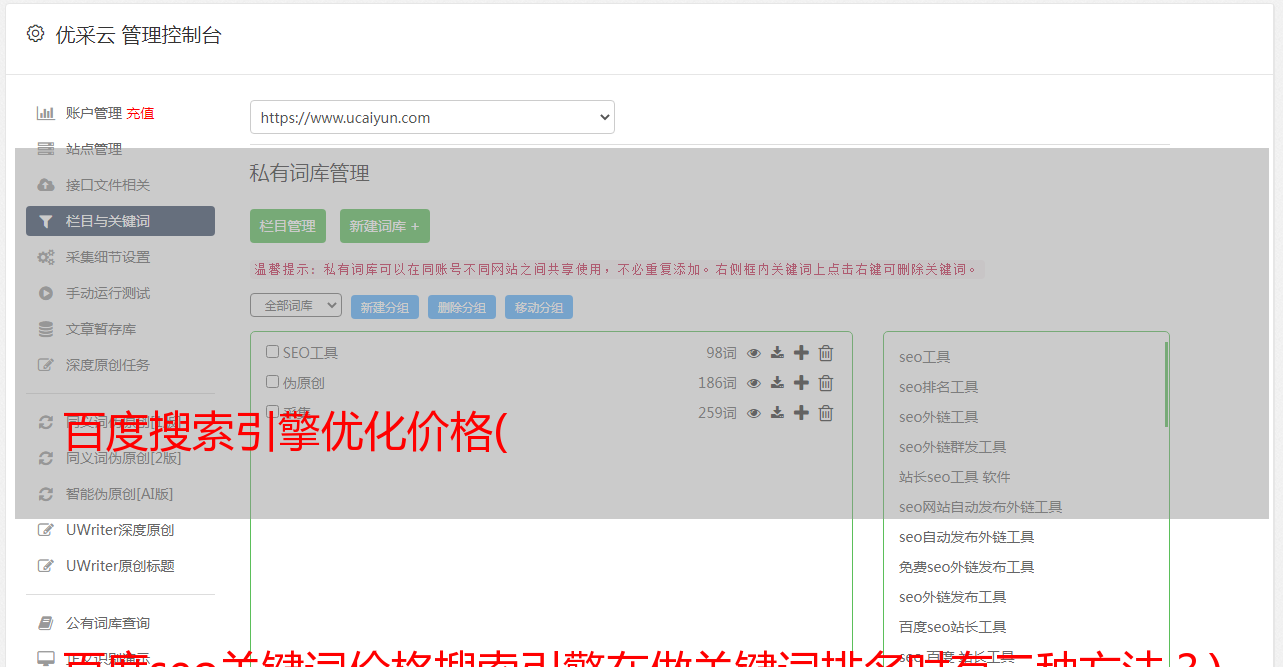Download the SEO工具 keyword library
The image size is (1283, 667).
point(777,353)
